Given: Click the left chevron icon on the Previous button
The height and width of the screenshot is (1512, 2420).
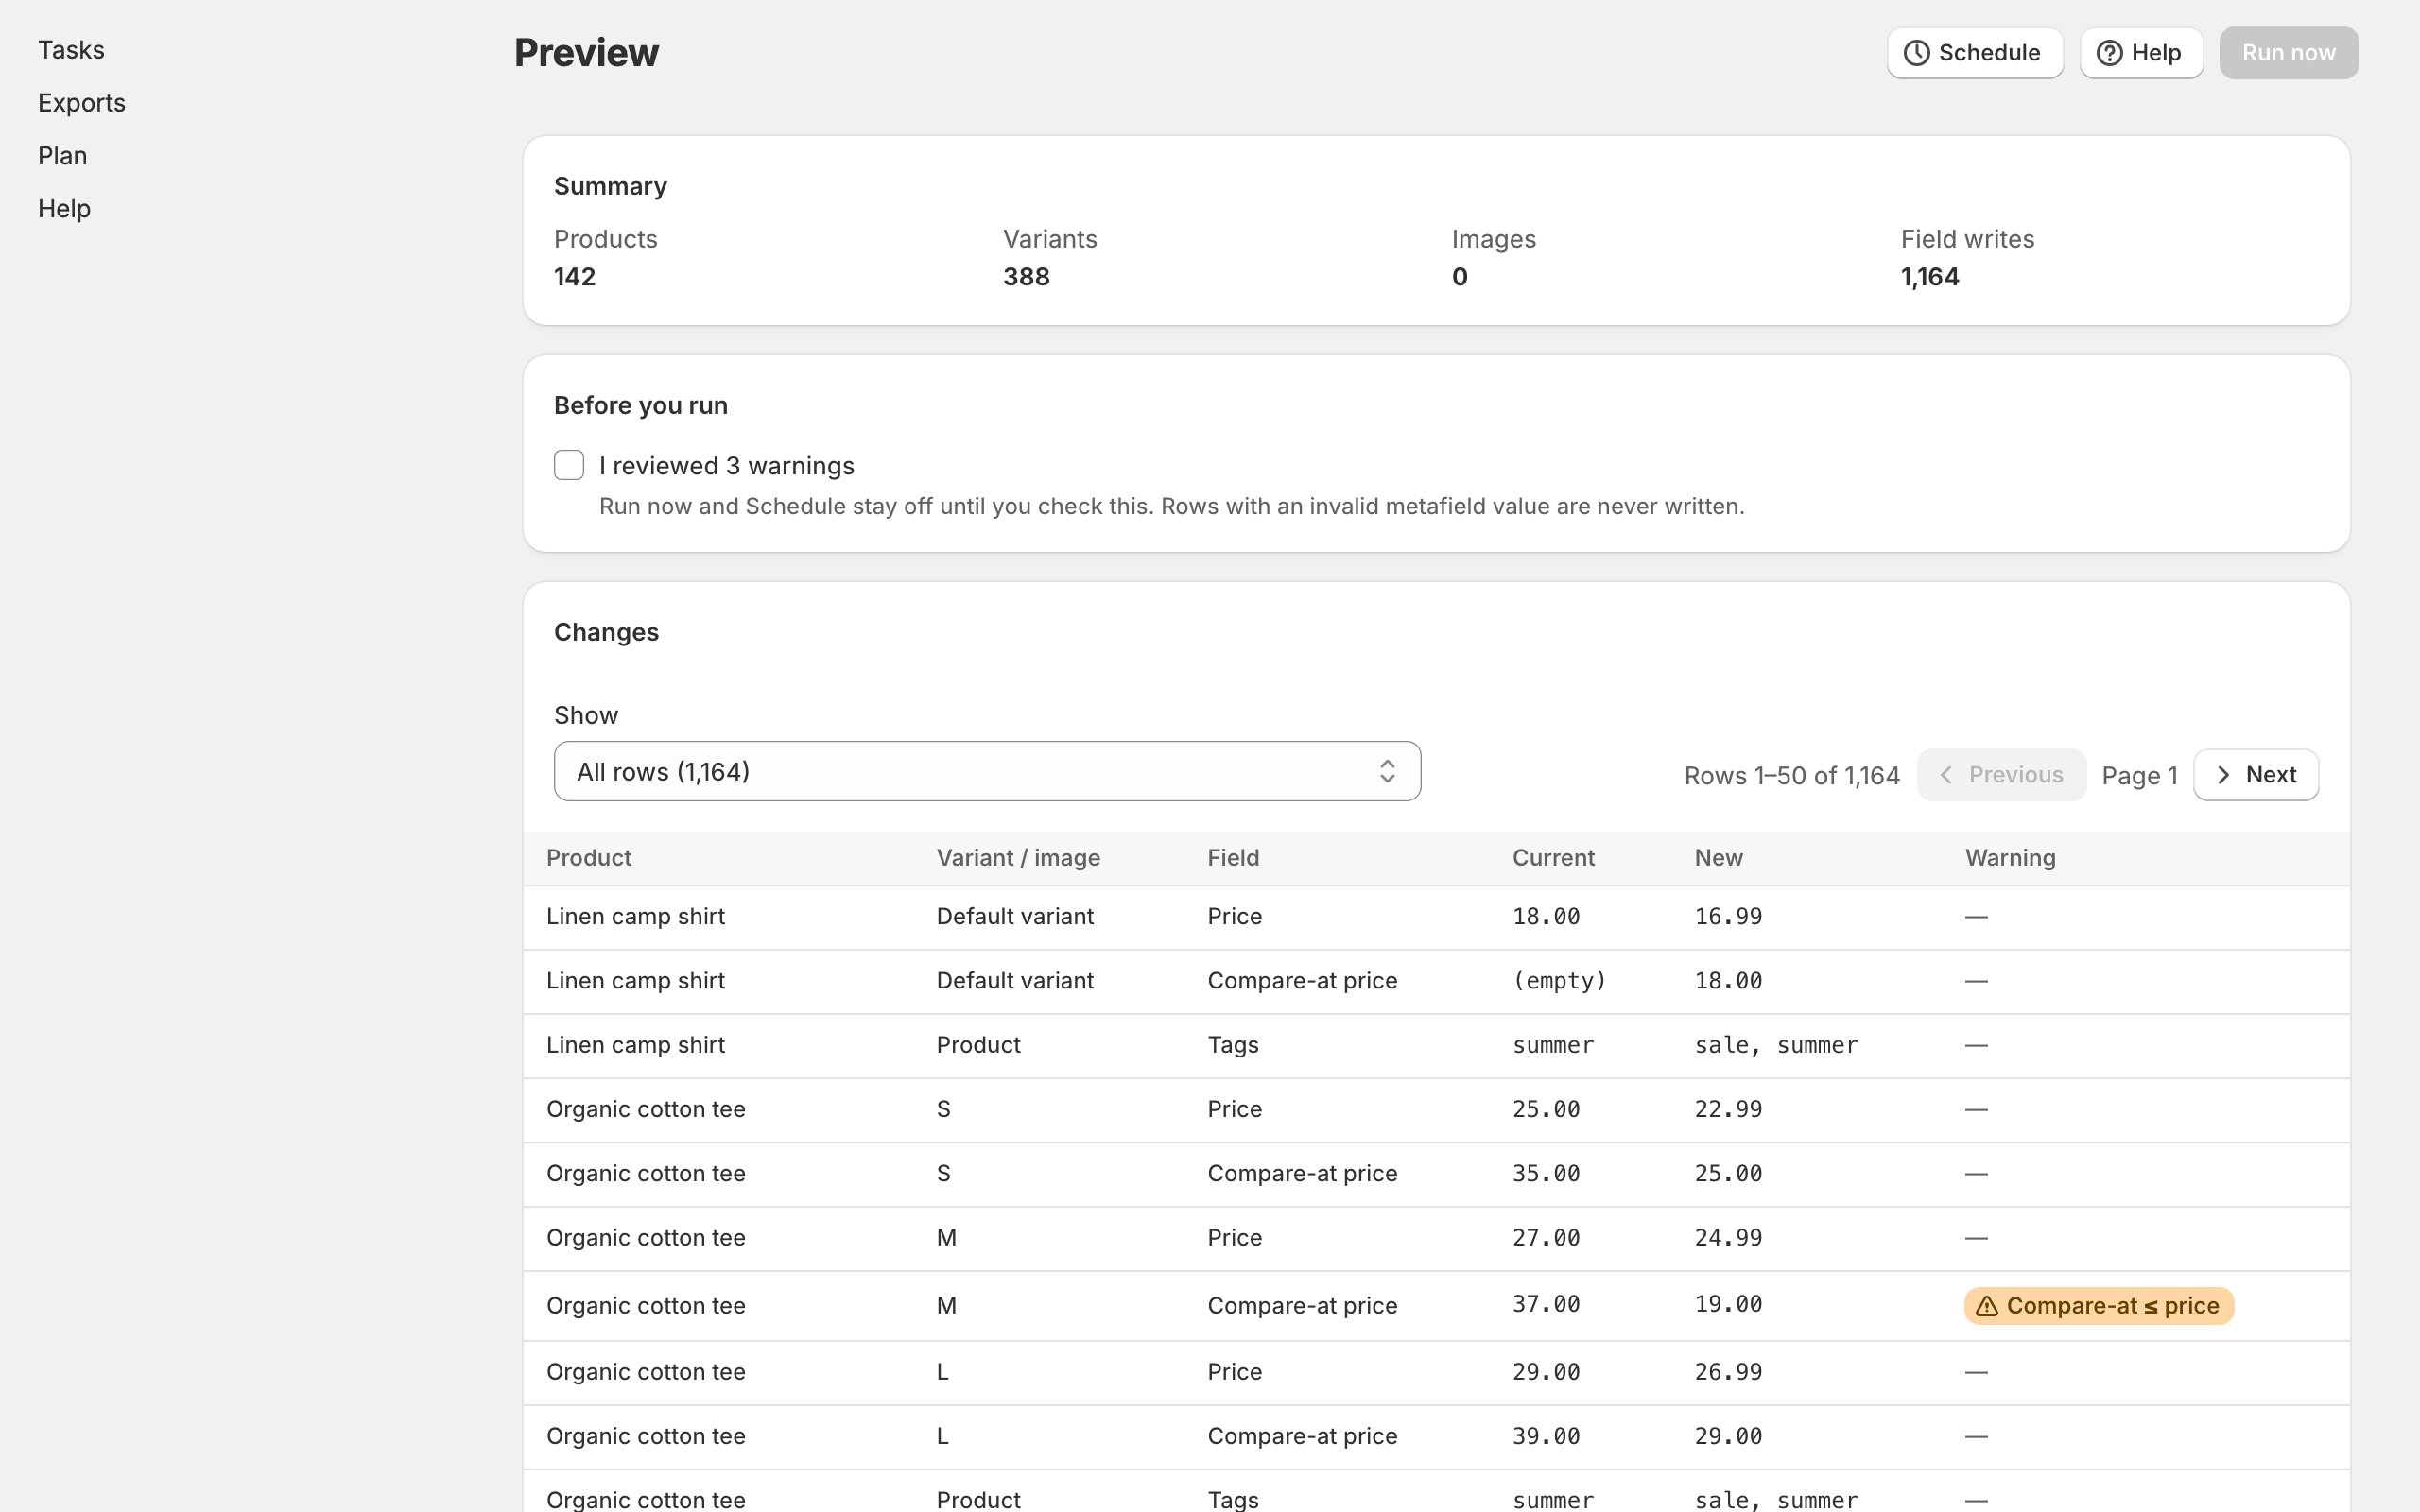Looking at the screenshot, I should (1946, 775).
